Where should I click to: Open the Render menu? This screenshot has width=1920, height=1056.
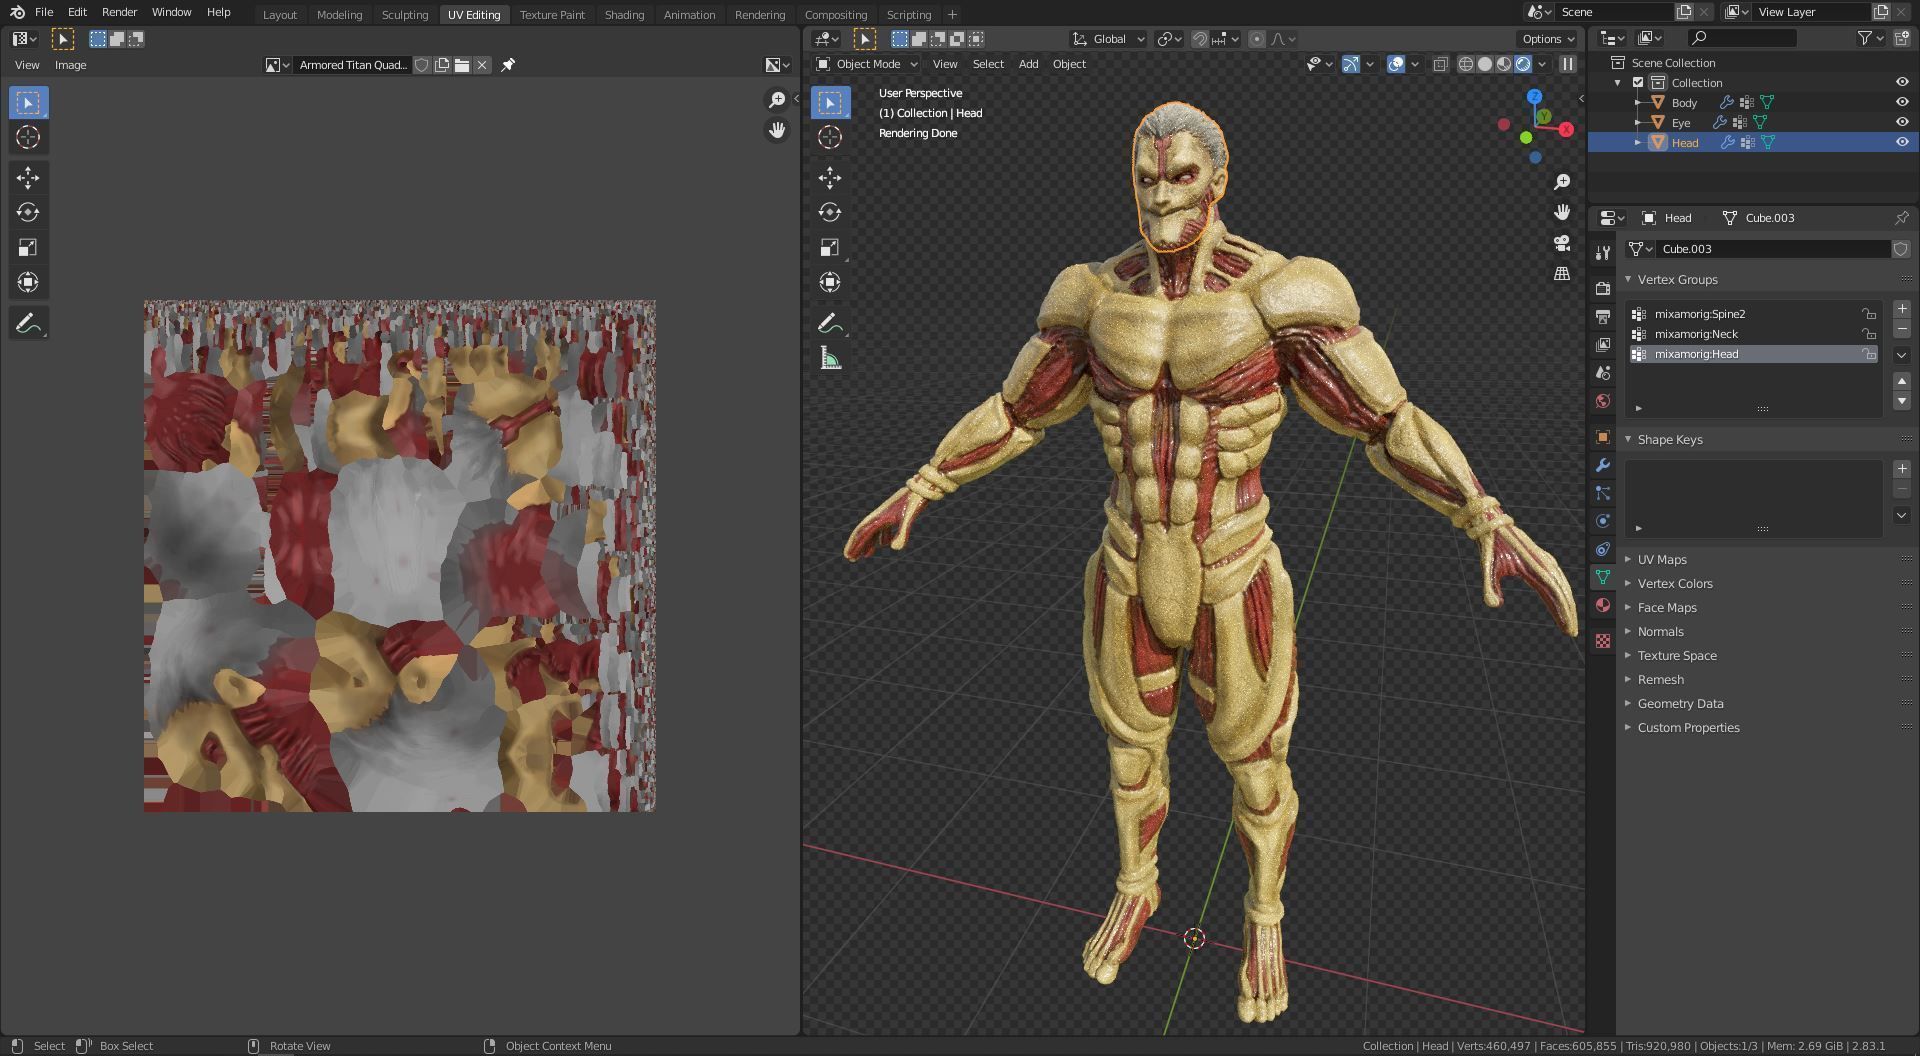coord(119,12)
